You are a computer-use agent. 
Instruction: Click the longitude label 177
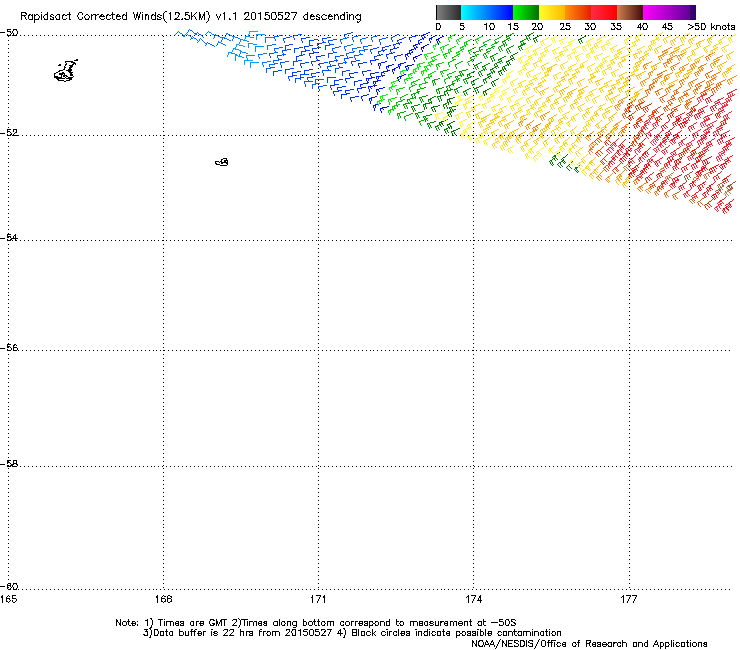click(629, 599)
